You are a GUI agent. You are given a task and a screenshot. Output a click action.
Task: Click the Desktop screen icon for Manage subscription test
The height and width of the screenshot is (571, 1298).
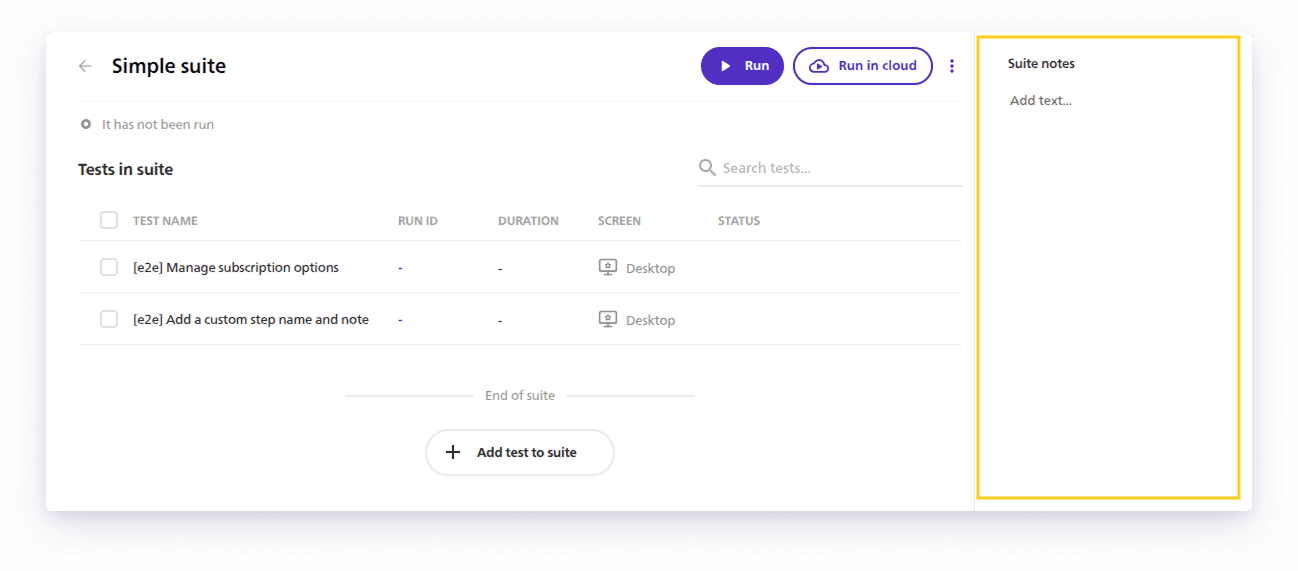click(x=607, y=268)
